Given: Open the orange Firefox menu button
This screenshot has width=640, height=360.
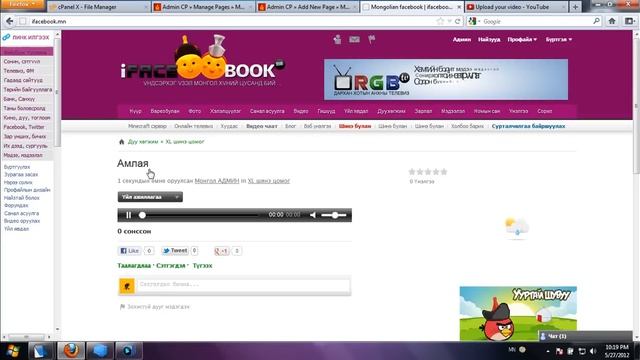Looking at the screenshot, I should 22,4.
